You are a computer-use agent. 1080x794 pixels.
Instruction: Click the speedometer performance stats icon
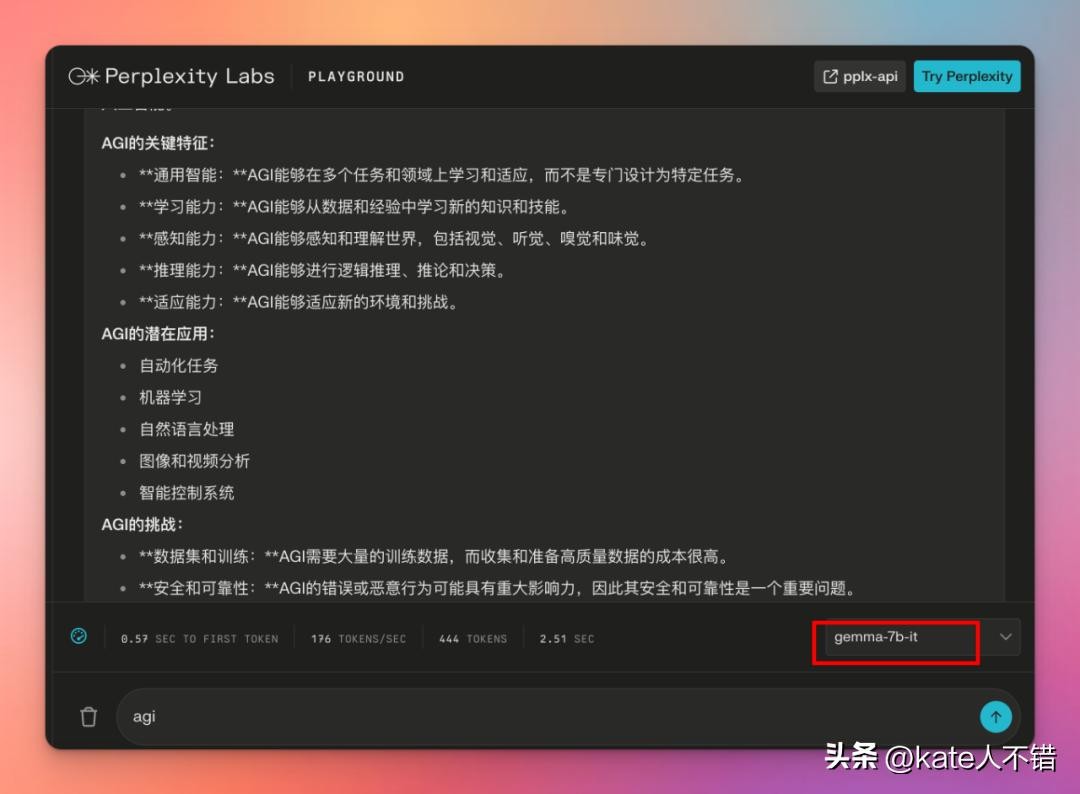coord(79,637)
